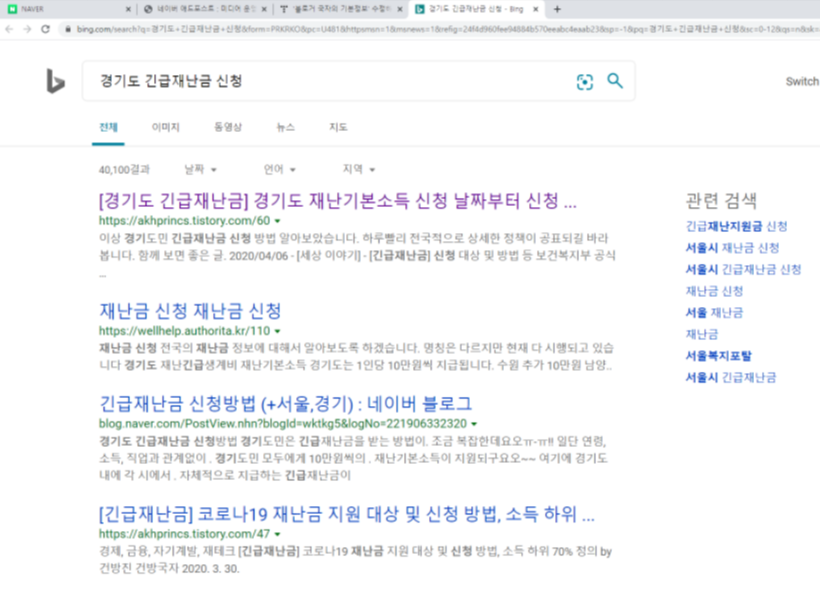Click related search 서울시 긴급재난금

coord(731,377)
